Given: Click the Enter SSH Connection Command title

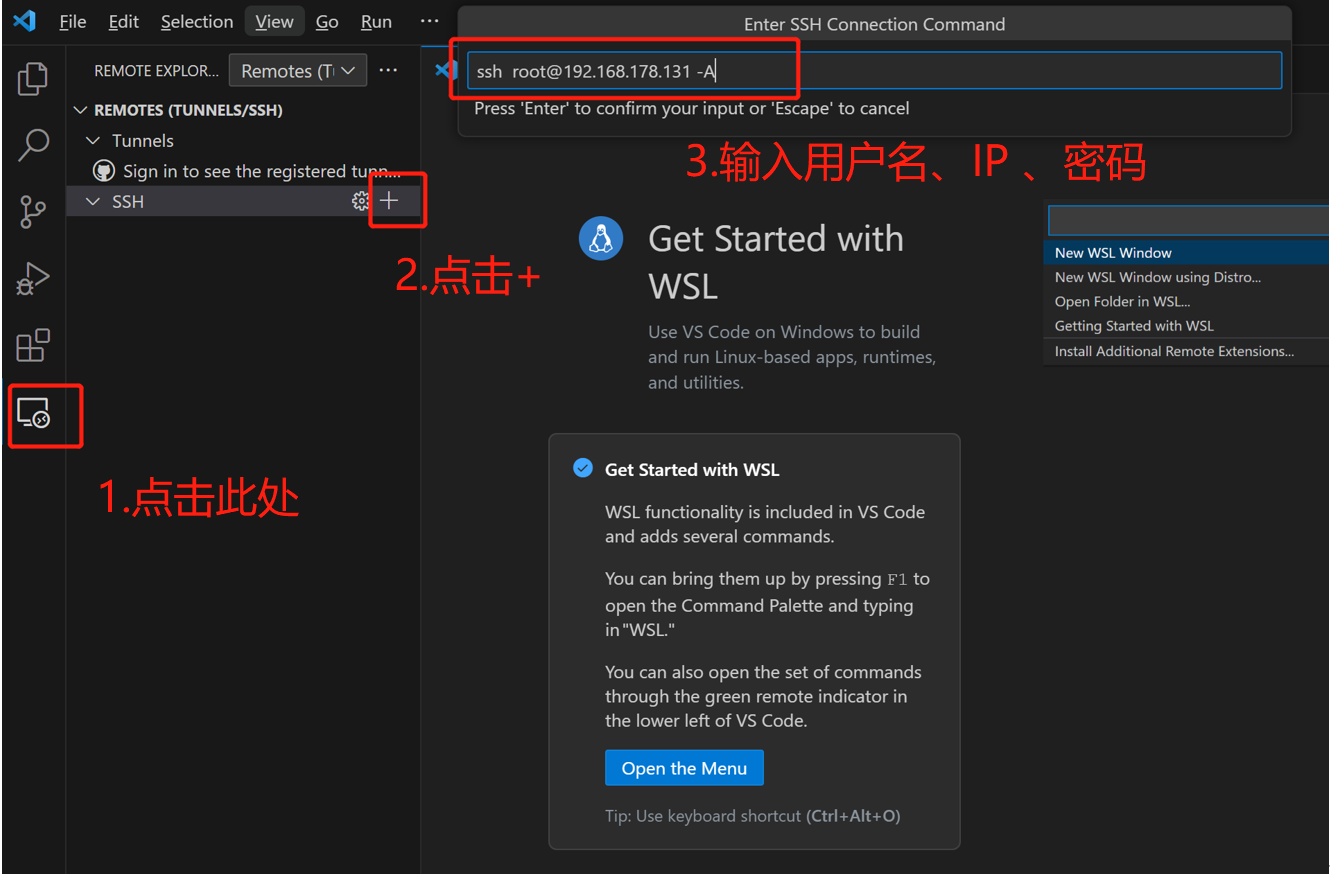Looking at the screenshot, I should (x=874, y=24).
